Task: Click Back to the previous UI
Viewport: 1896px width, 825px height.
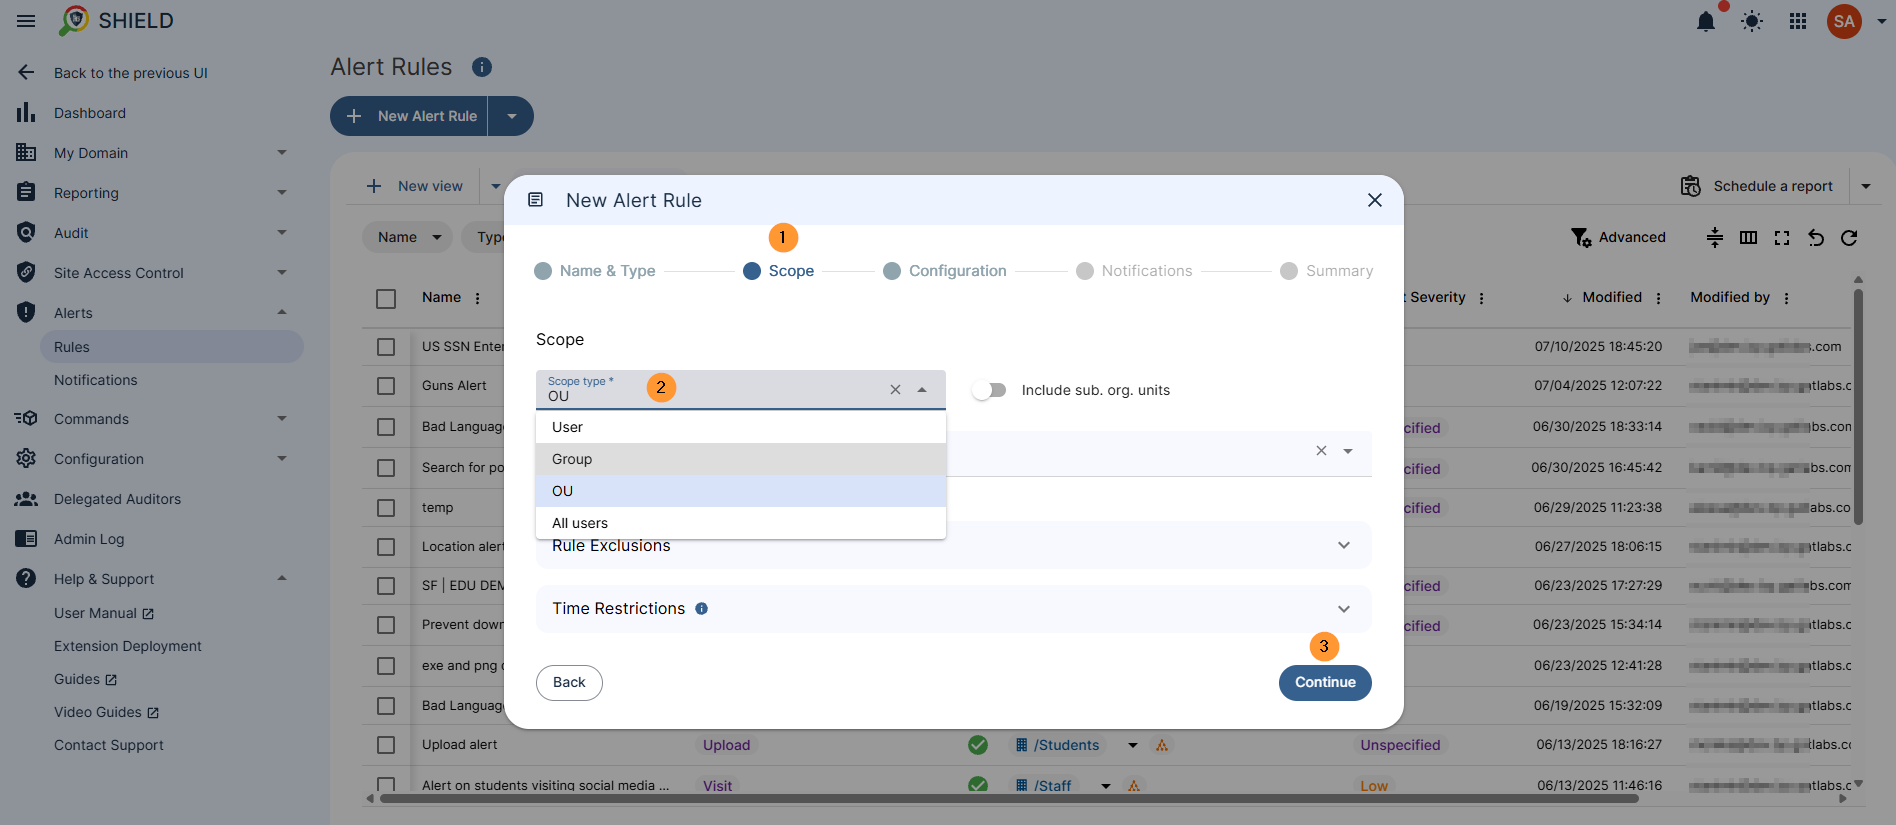Action: tap(130, 73)
